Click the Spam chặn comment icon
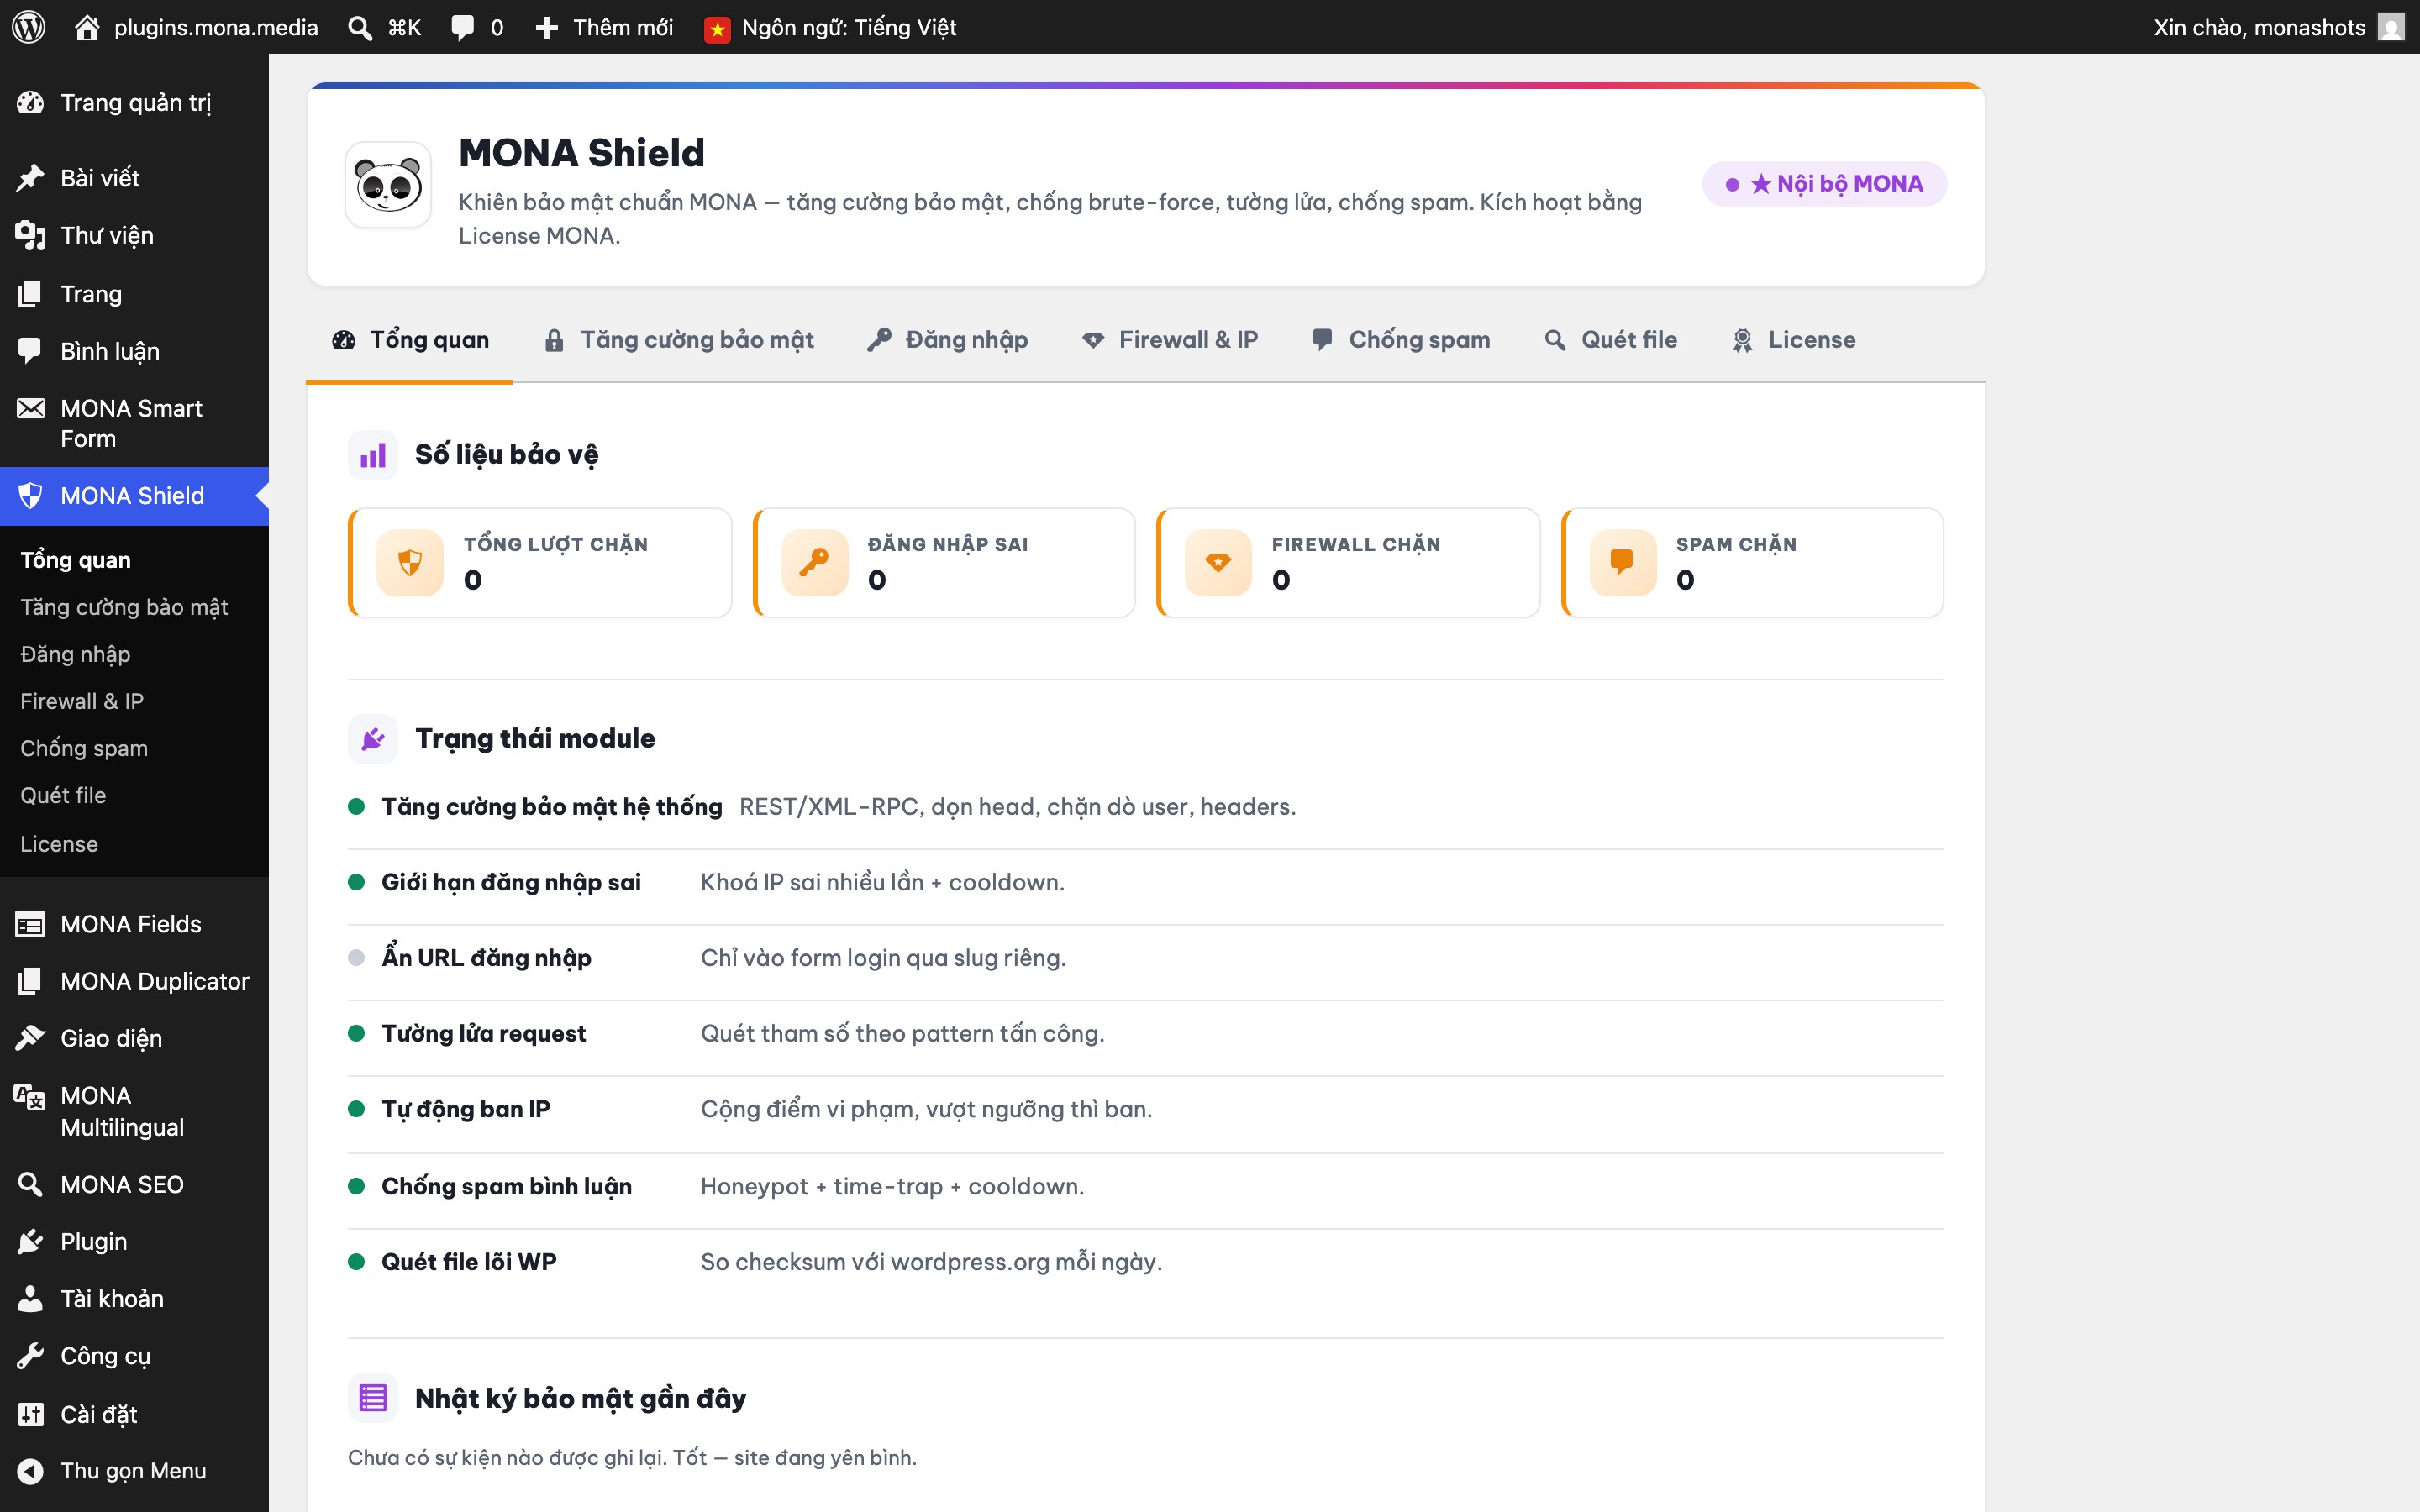This screenshot has height=1512, width=2420. coord(1622,563)
